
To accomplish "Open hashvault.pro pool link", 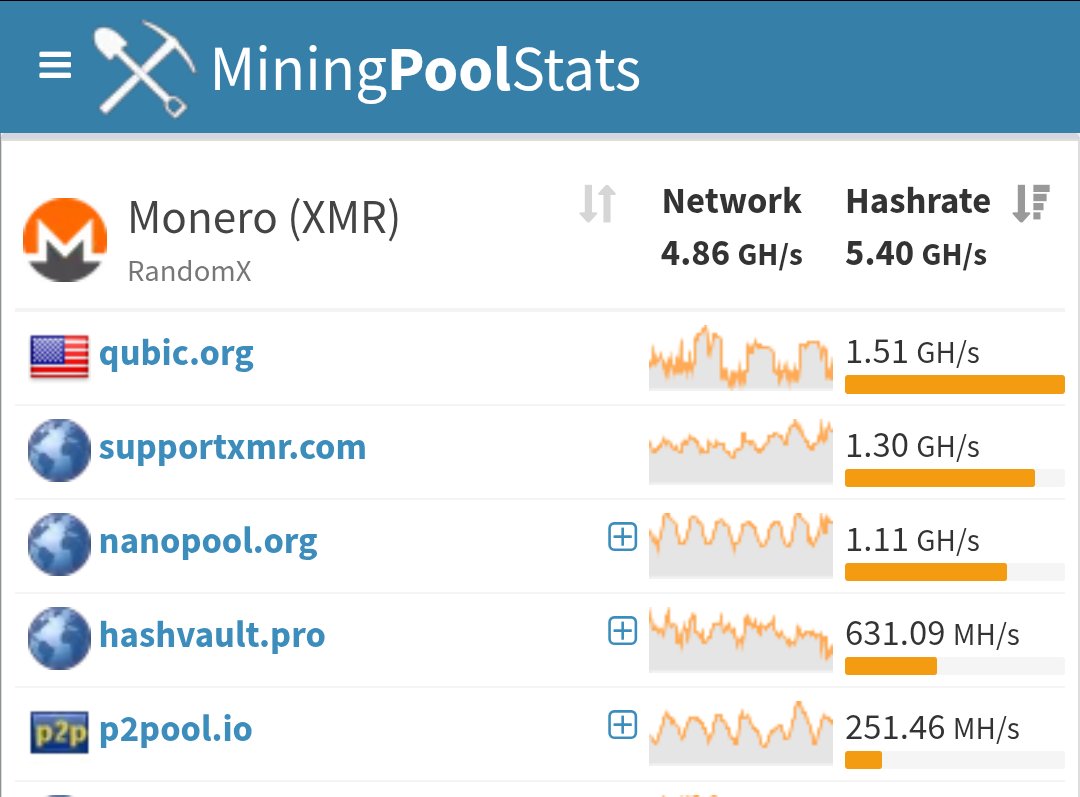I will pos(212,635).
